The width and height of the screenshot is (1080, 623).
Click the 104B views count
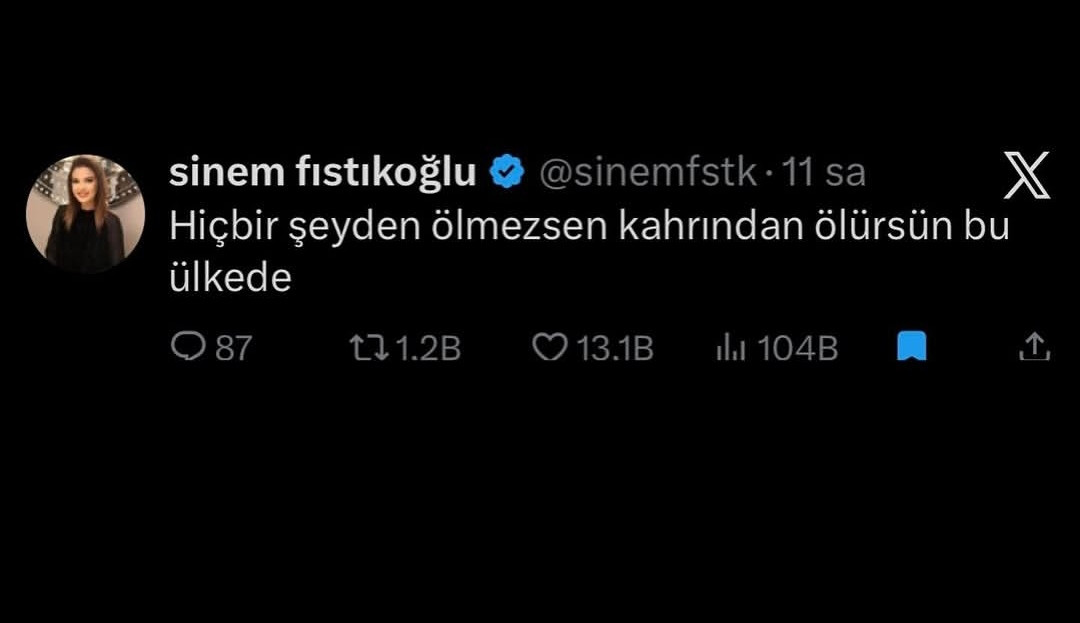797,348
